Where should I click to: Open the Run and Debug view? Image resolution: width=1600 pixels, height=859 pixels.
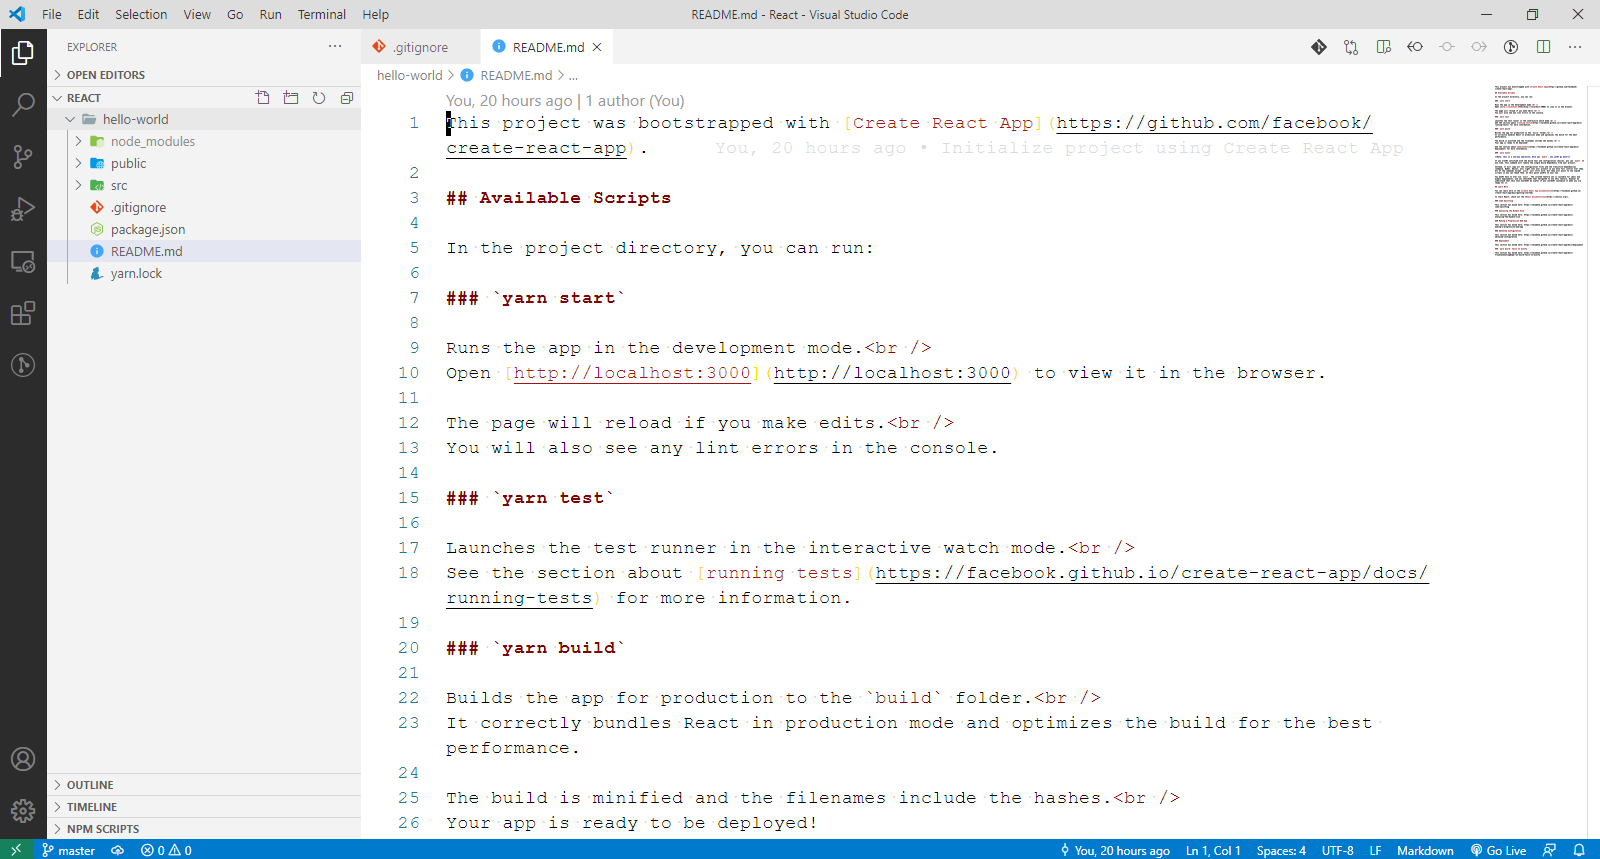click(x=23, y=209)
